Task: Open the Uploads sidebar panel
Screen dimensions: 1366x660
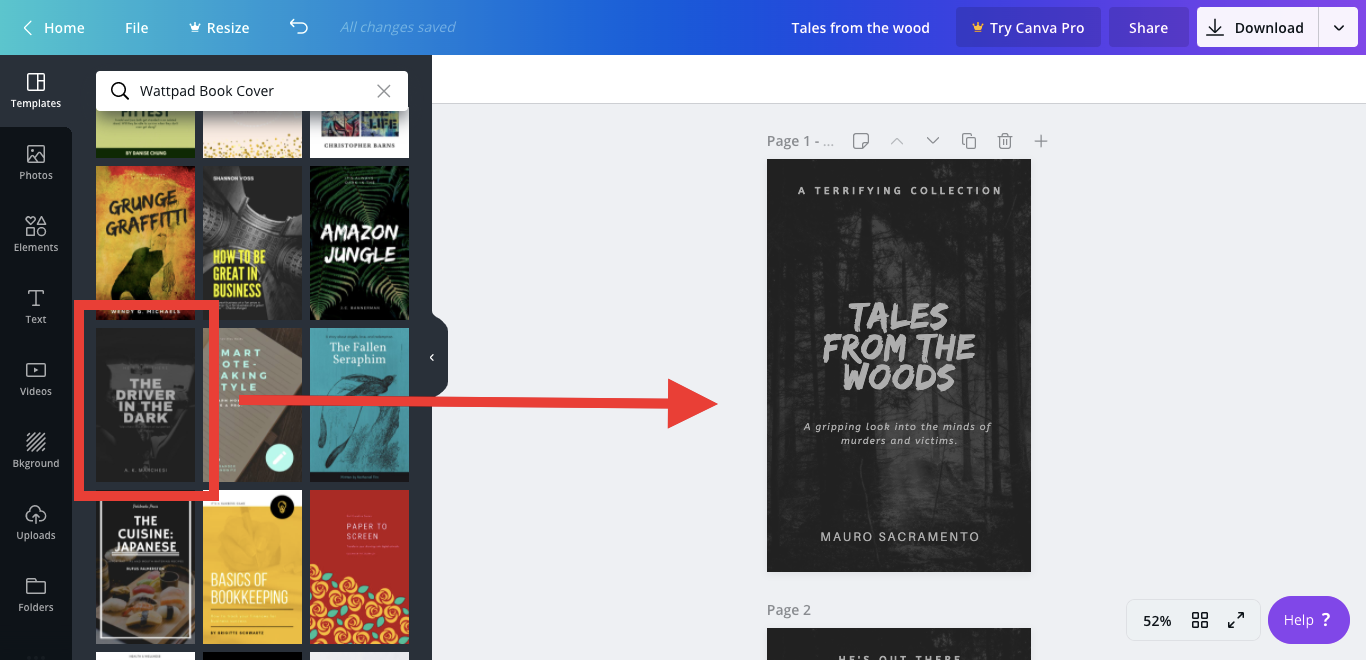Action: point(36,523)
